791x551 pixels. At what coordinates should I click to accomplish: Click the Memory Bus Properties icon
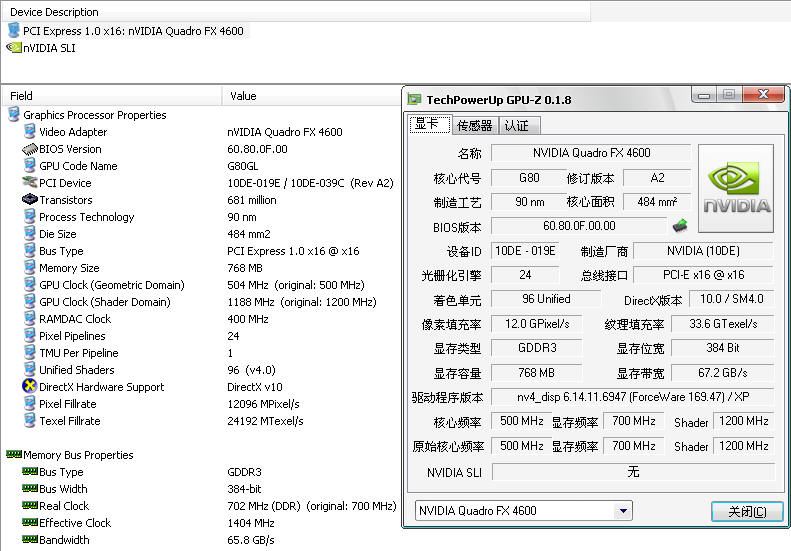click(x=14, y=454)
